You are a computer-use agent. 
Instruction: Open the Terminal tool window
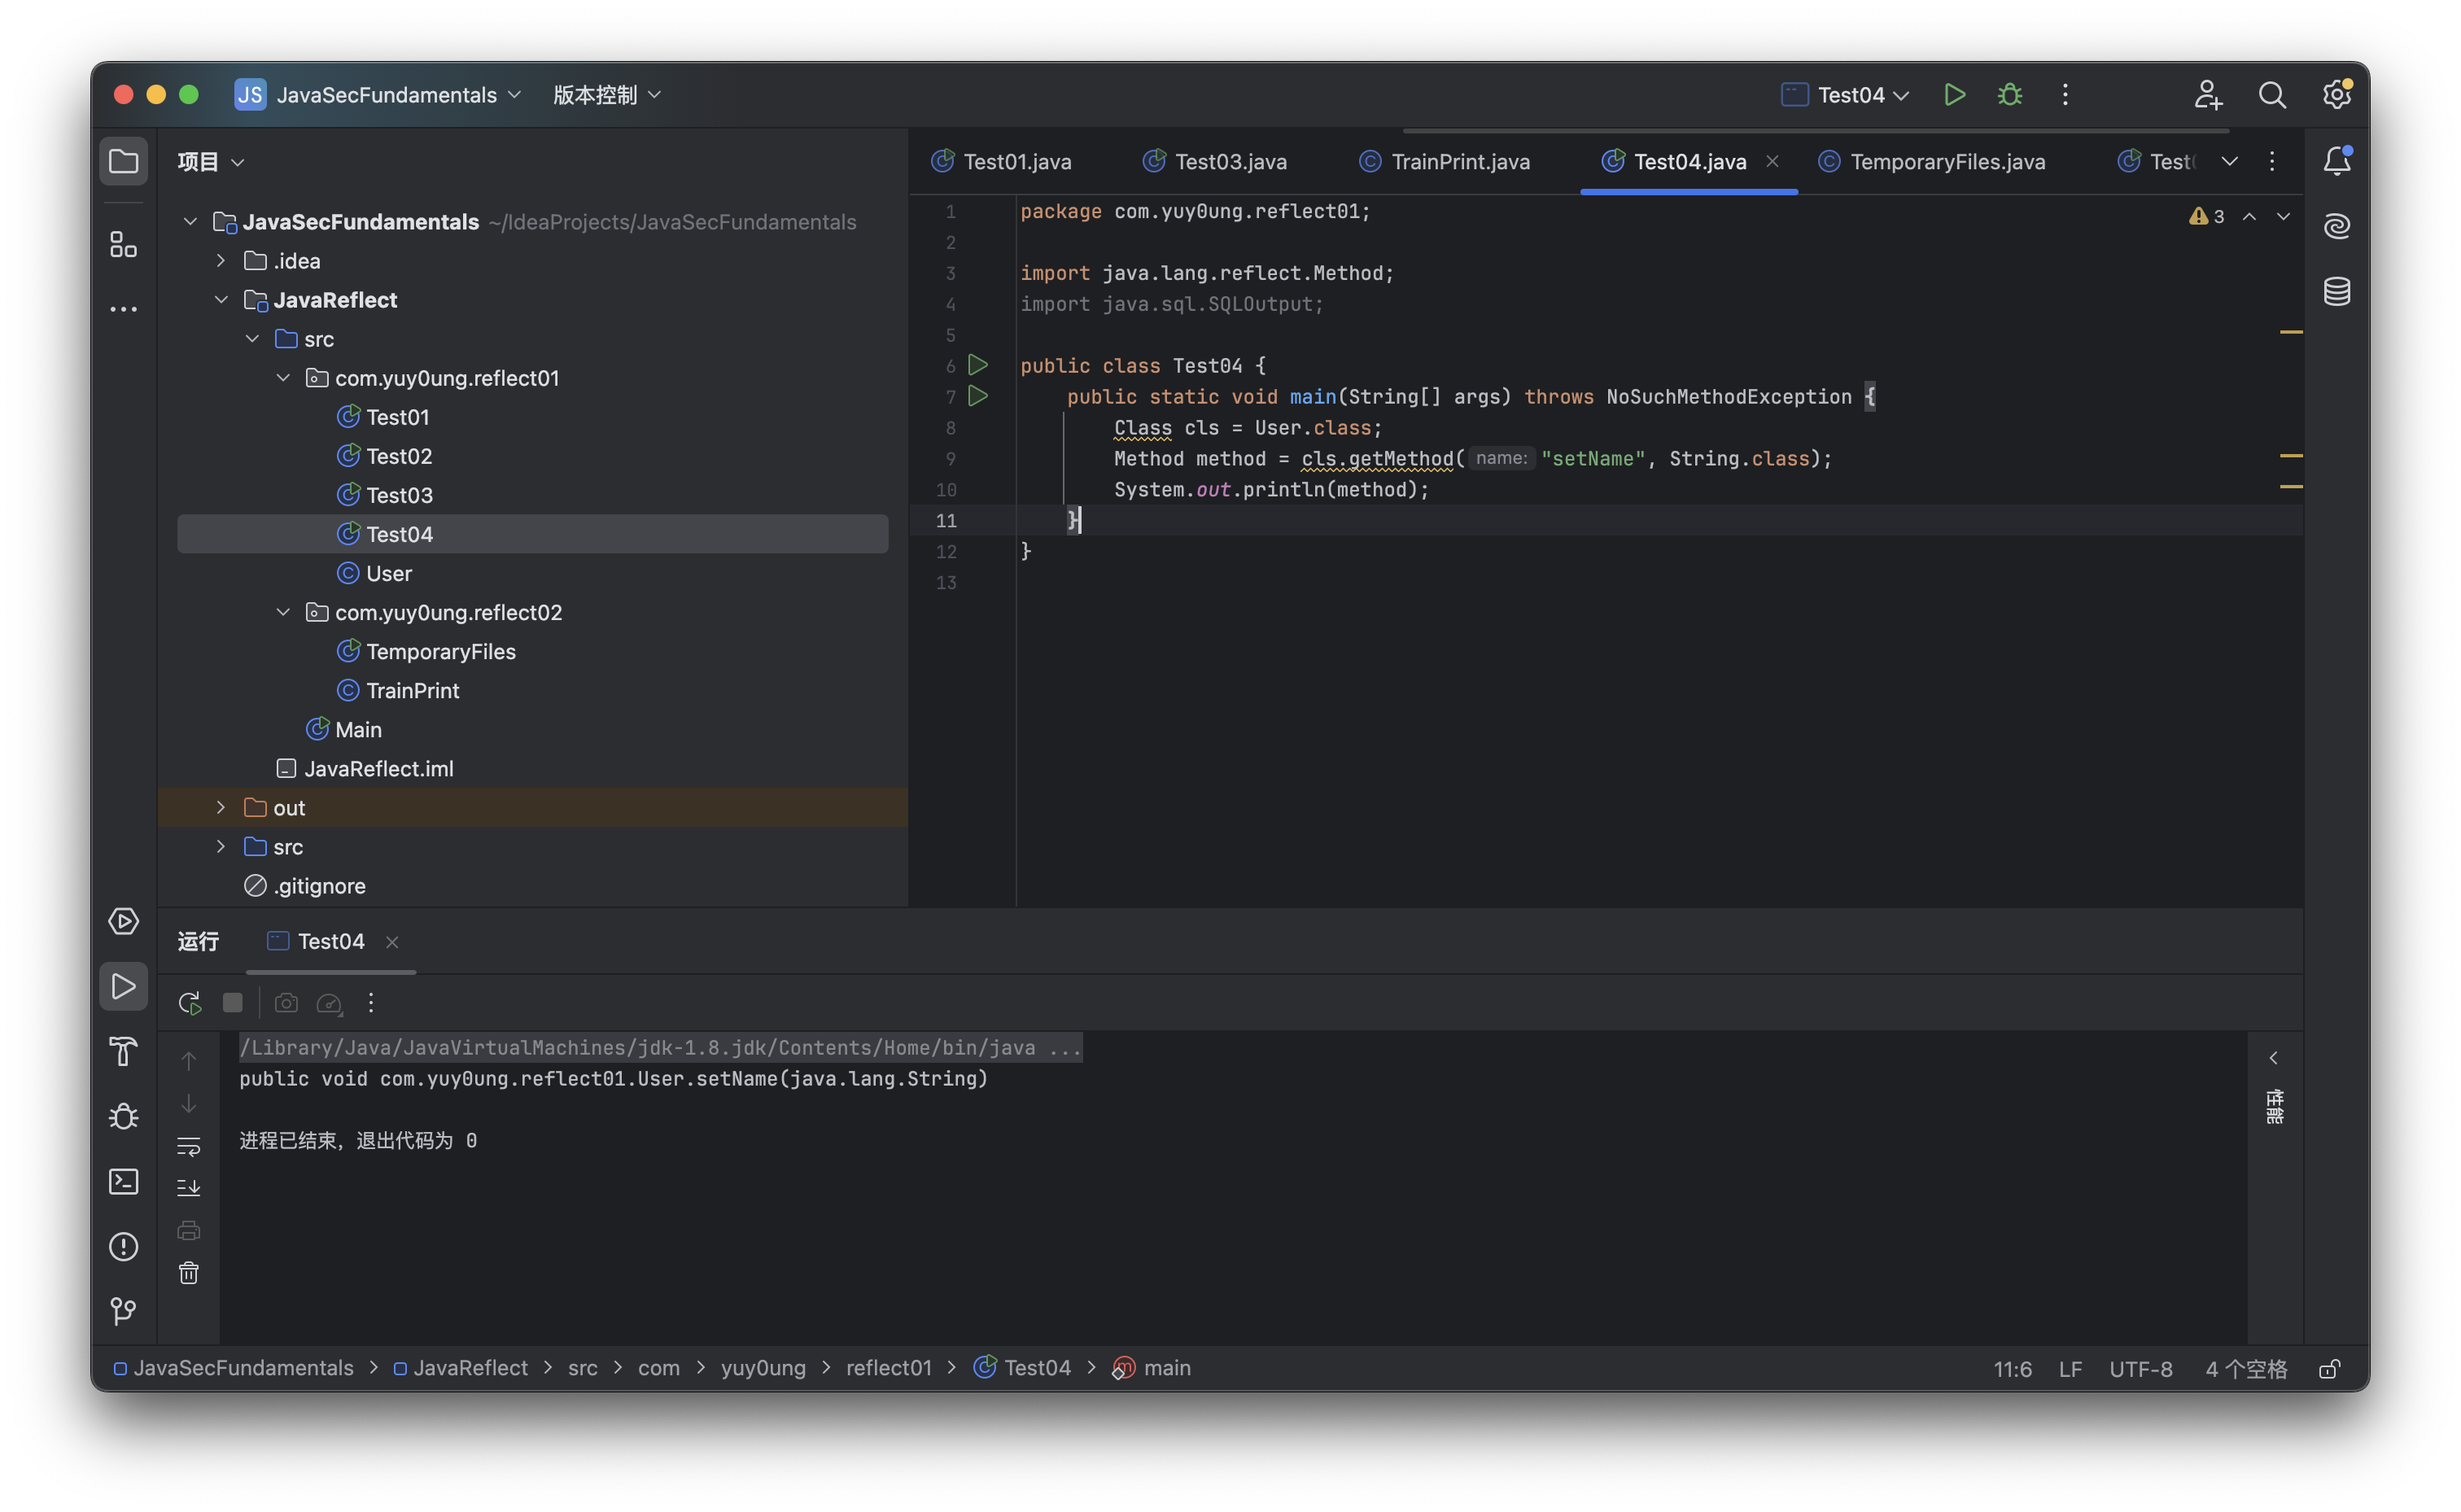123,1181
